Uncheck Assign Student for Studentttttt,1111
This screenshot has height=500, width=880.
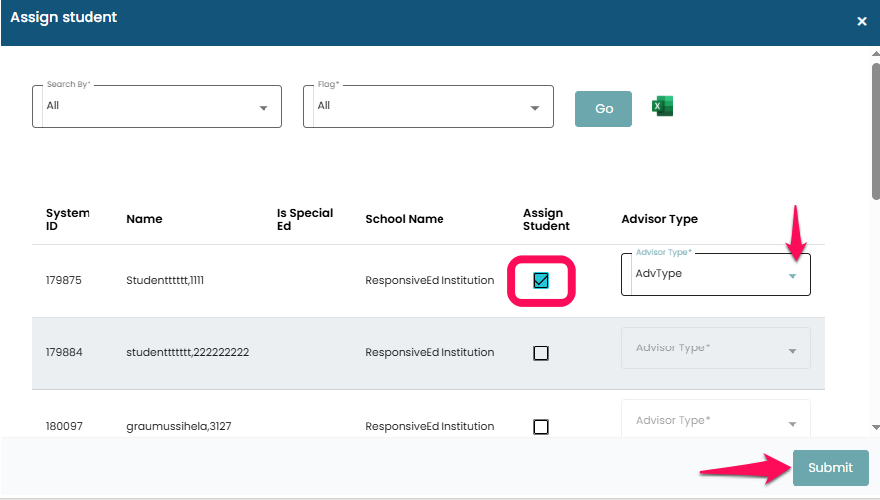click(541, 281)
